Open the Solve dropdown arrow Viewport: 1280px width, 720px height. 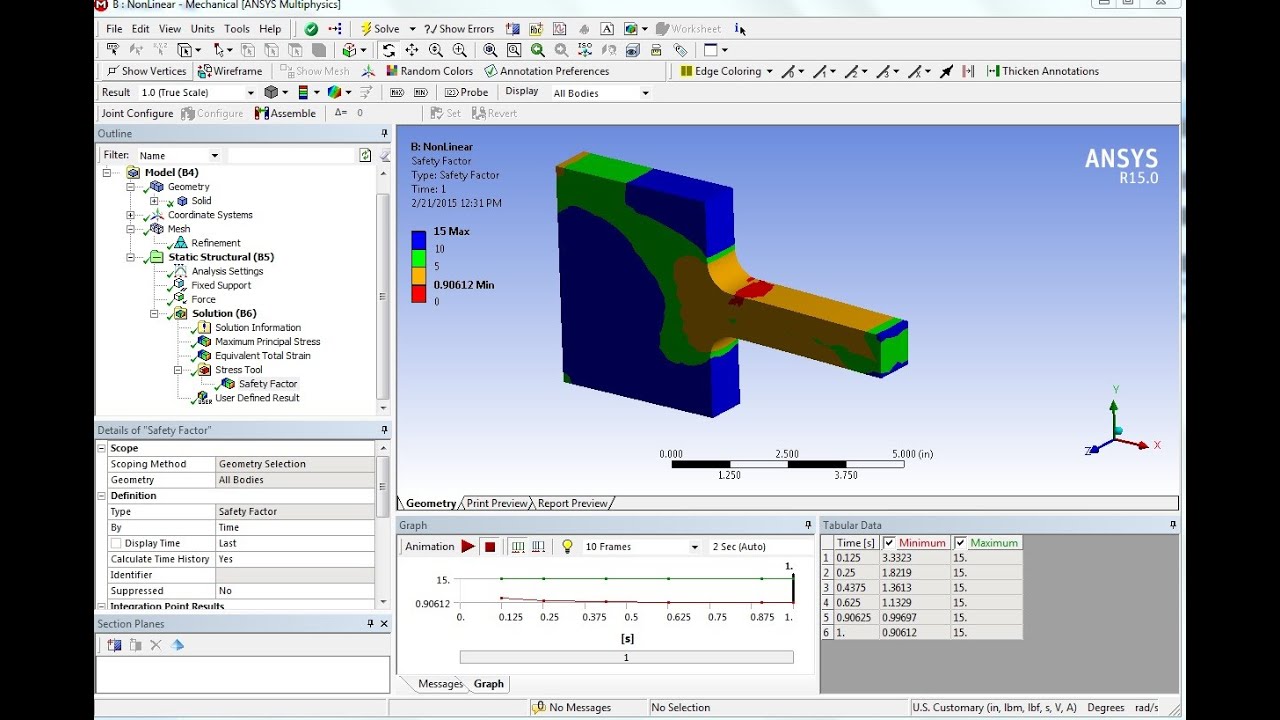pos(412,29)
